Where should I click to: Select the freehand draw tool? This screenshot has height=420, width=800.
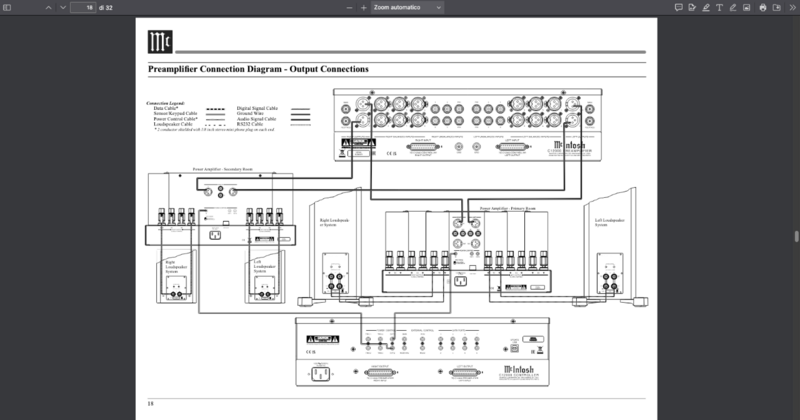(733, 8)
